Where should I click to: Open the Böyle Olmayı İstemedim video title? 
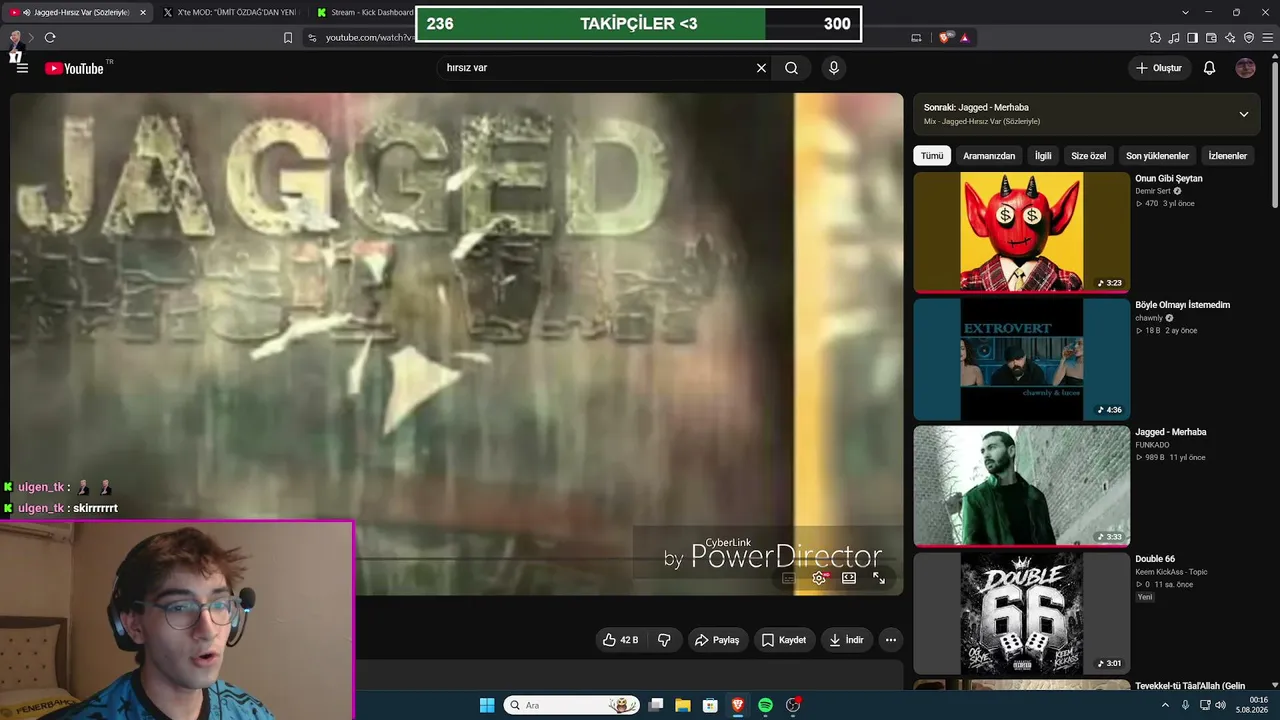coord(1183,305)
